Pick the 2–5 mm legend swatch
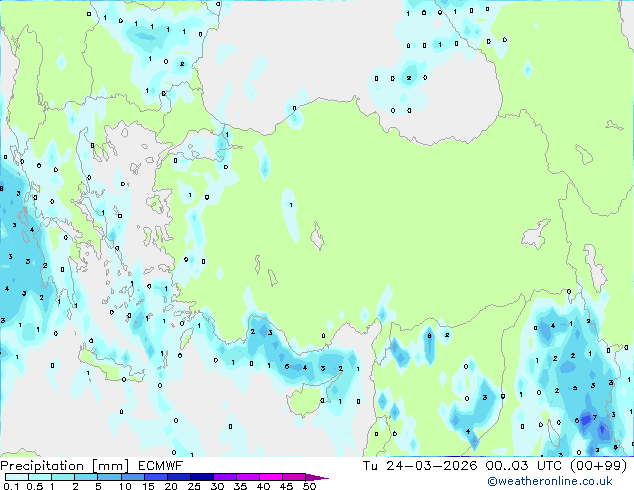634x490 pixels. pyautogui.click(x=86, y=477)
